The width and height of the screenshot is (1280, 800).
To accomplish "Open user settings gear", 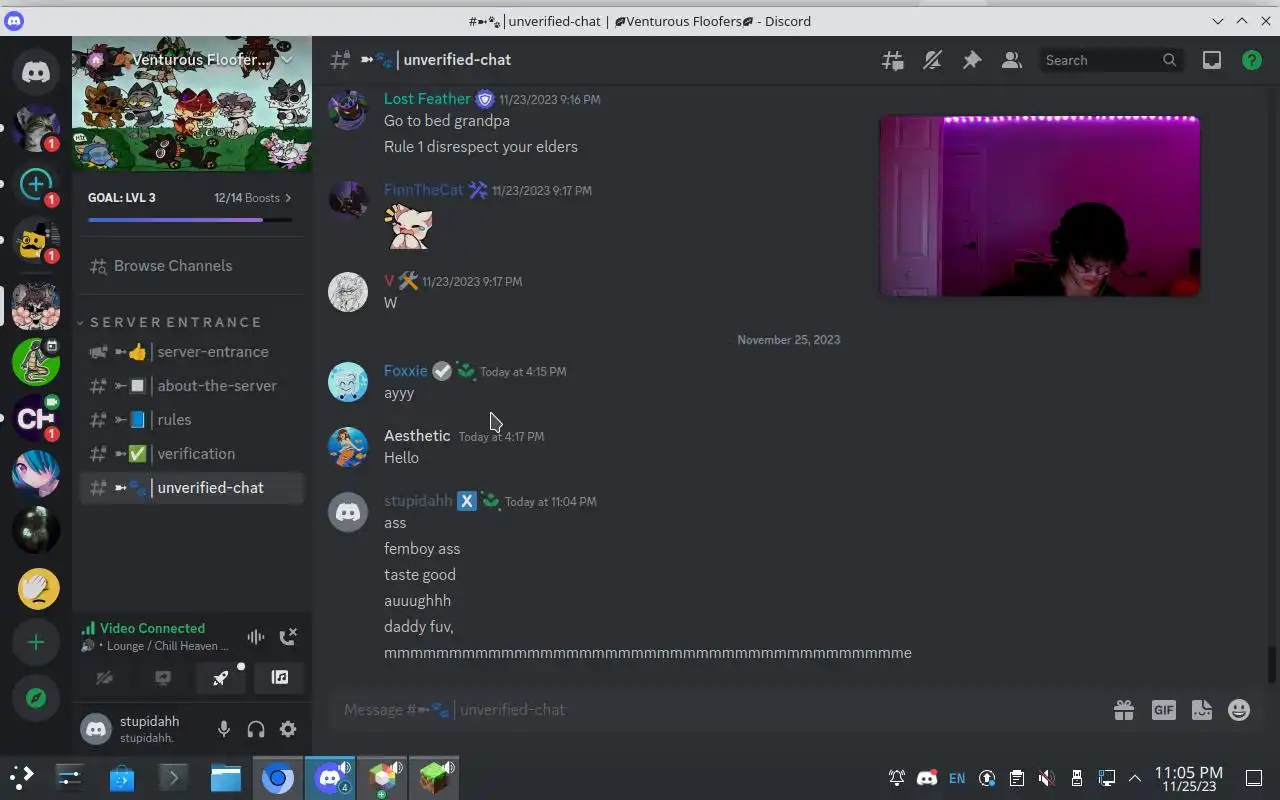I will tap(288, 729).
